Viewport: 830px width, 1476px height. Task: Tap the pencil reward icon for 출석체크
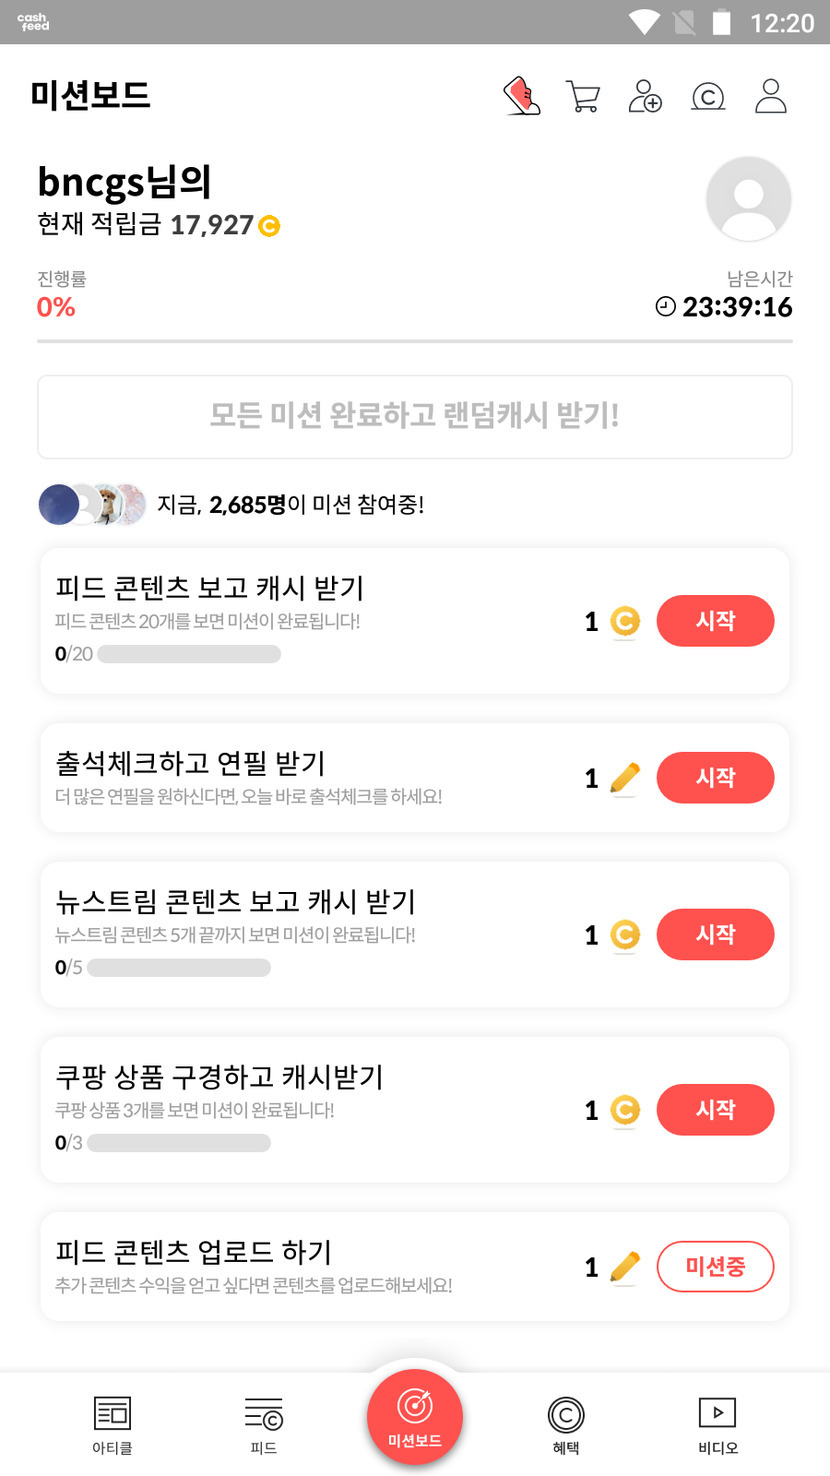624,778
